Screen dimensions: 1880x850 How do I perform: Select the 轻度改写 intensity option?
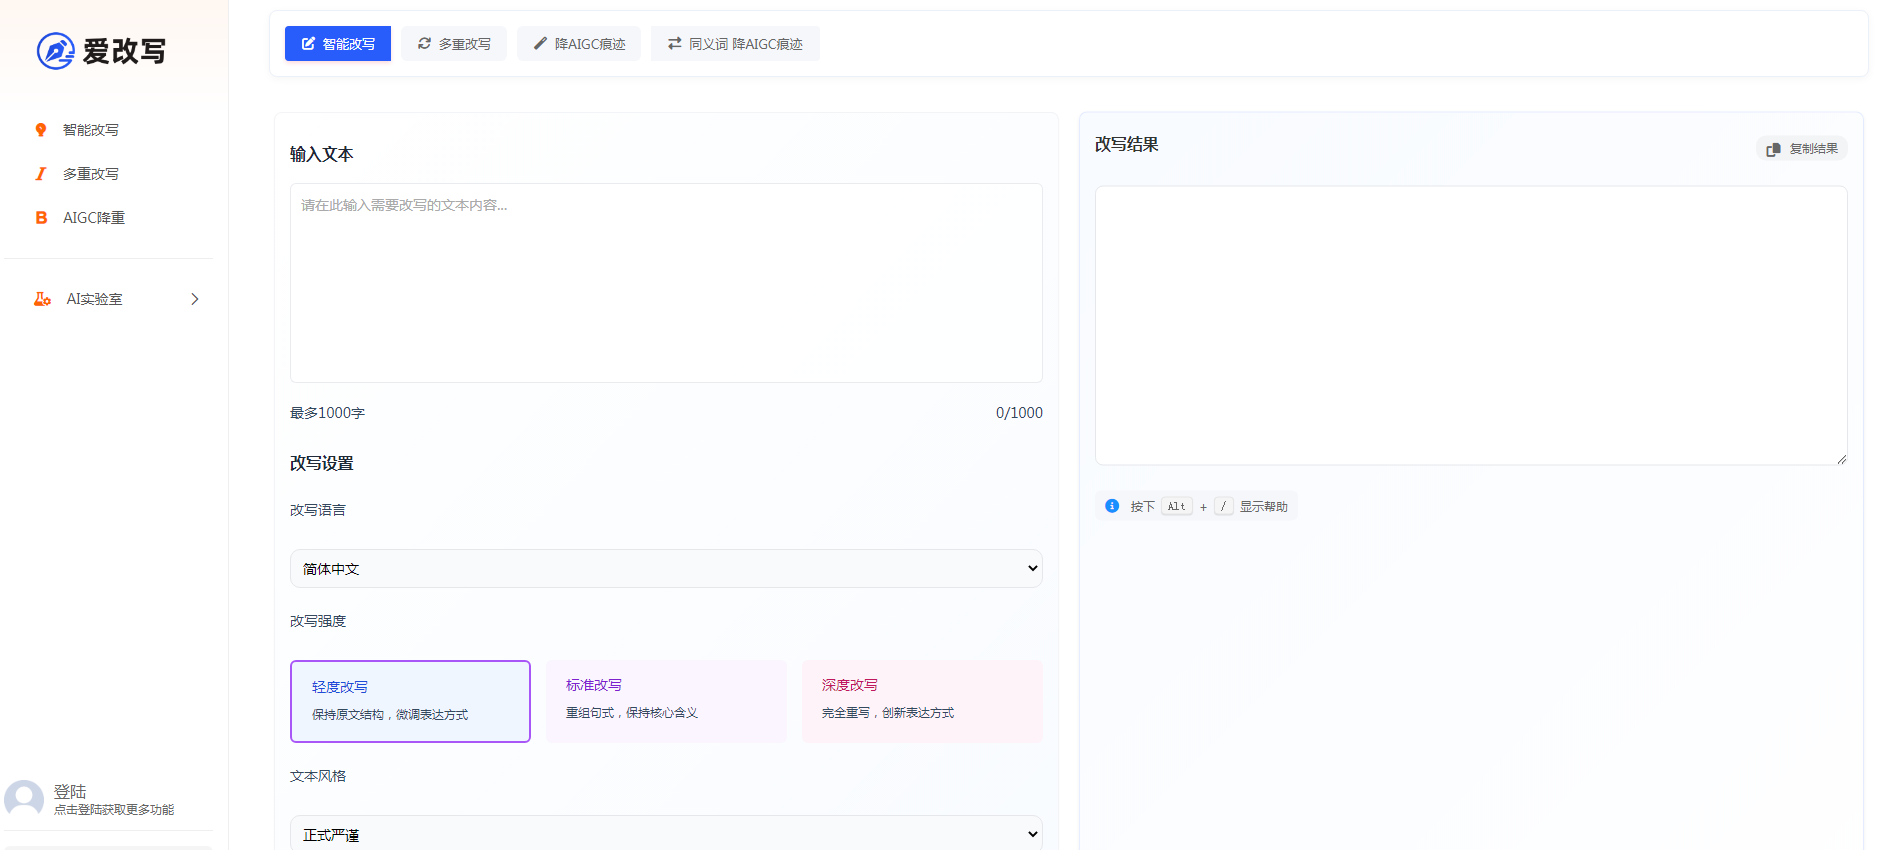(x=410, y=701)
